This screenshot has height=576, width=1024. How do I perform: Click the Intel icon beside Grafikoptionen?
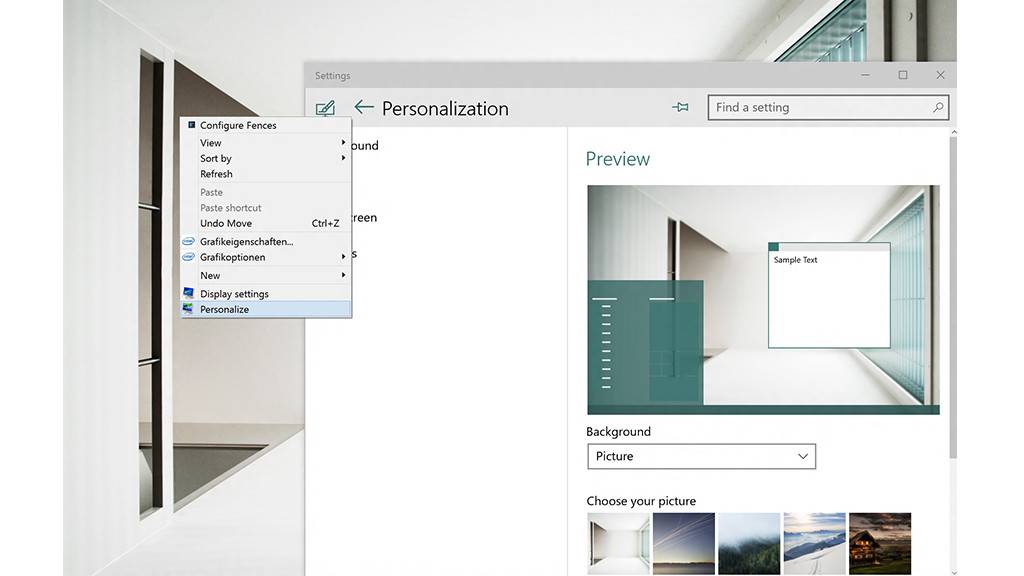click(188, 257)
